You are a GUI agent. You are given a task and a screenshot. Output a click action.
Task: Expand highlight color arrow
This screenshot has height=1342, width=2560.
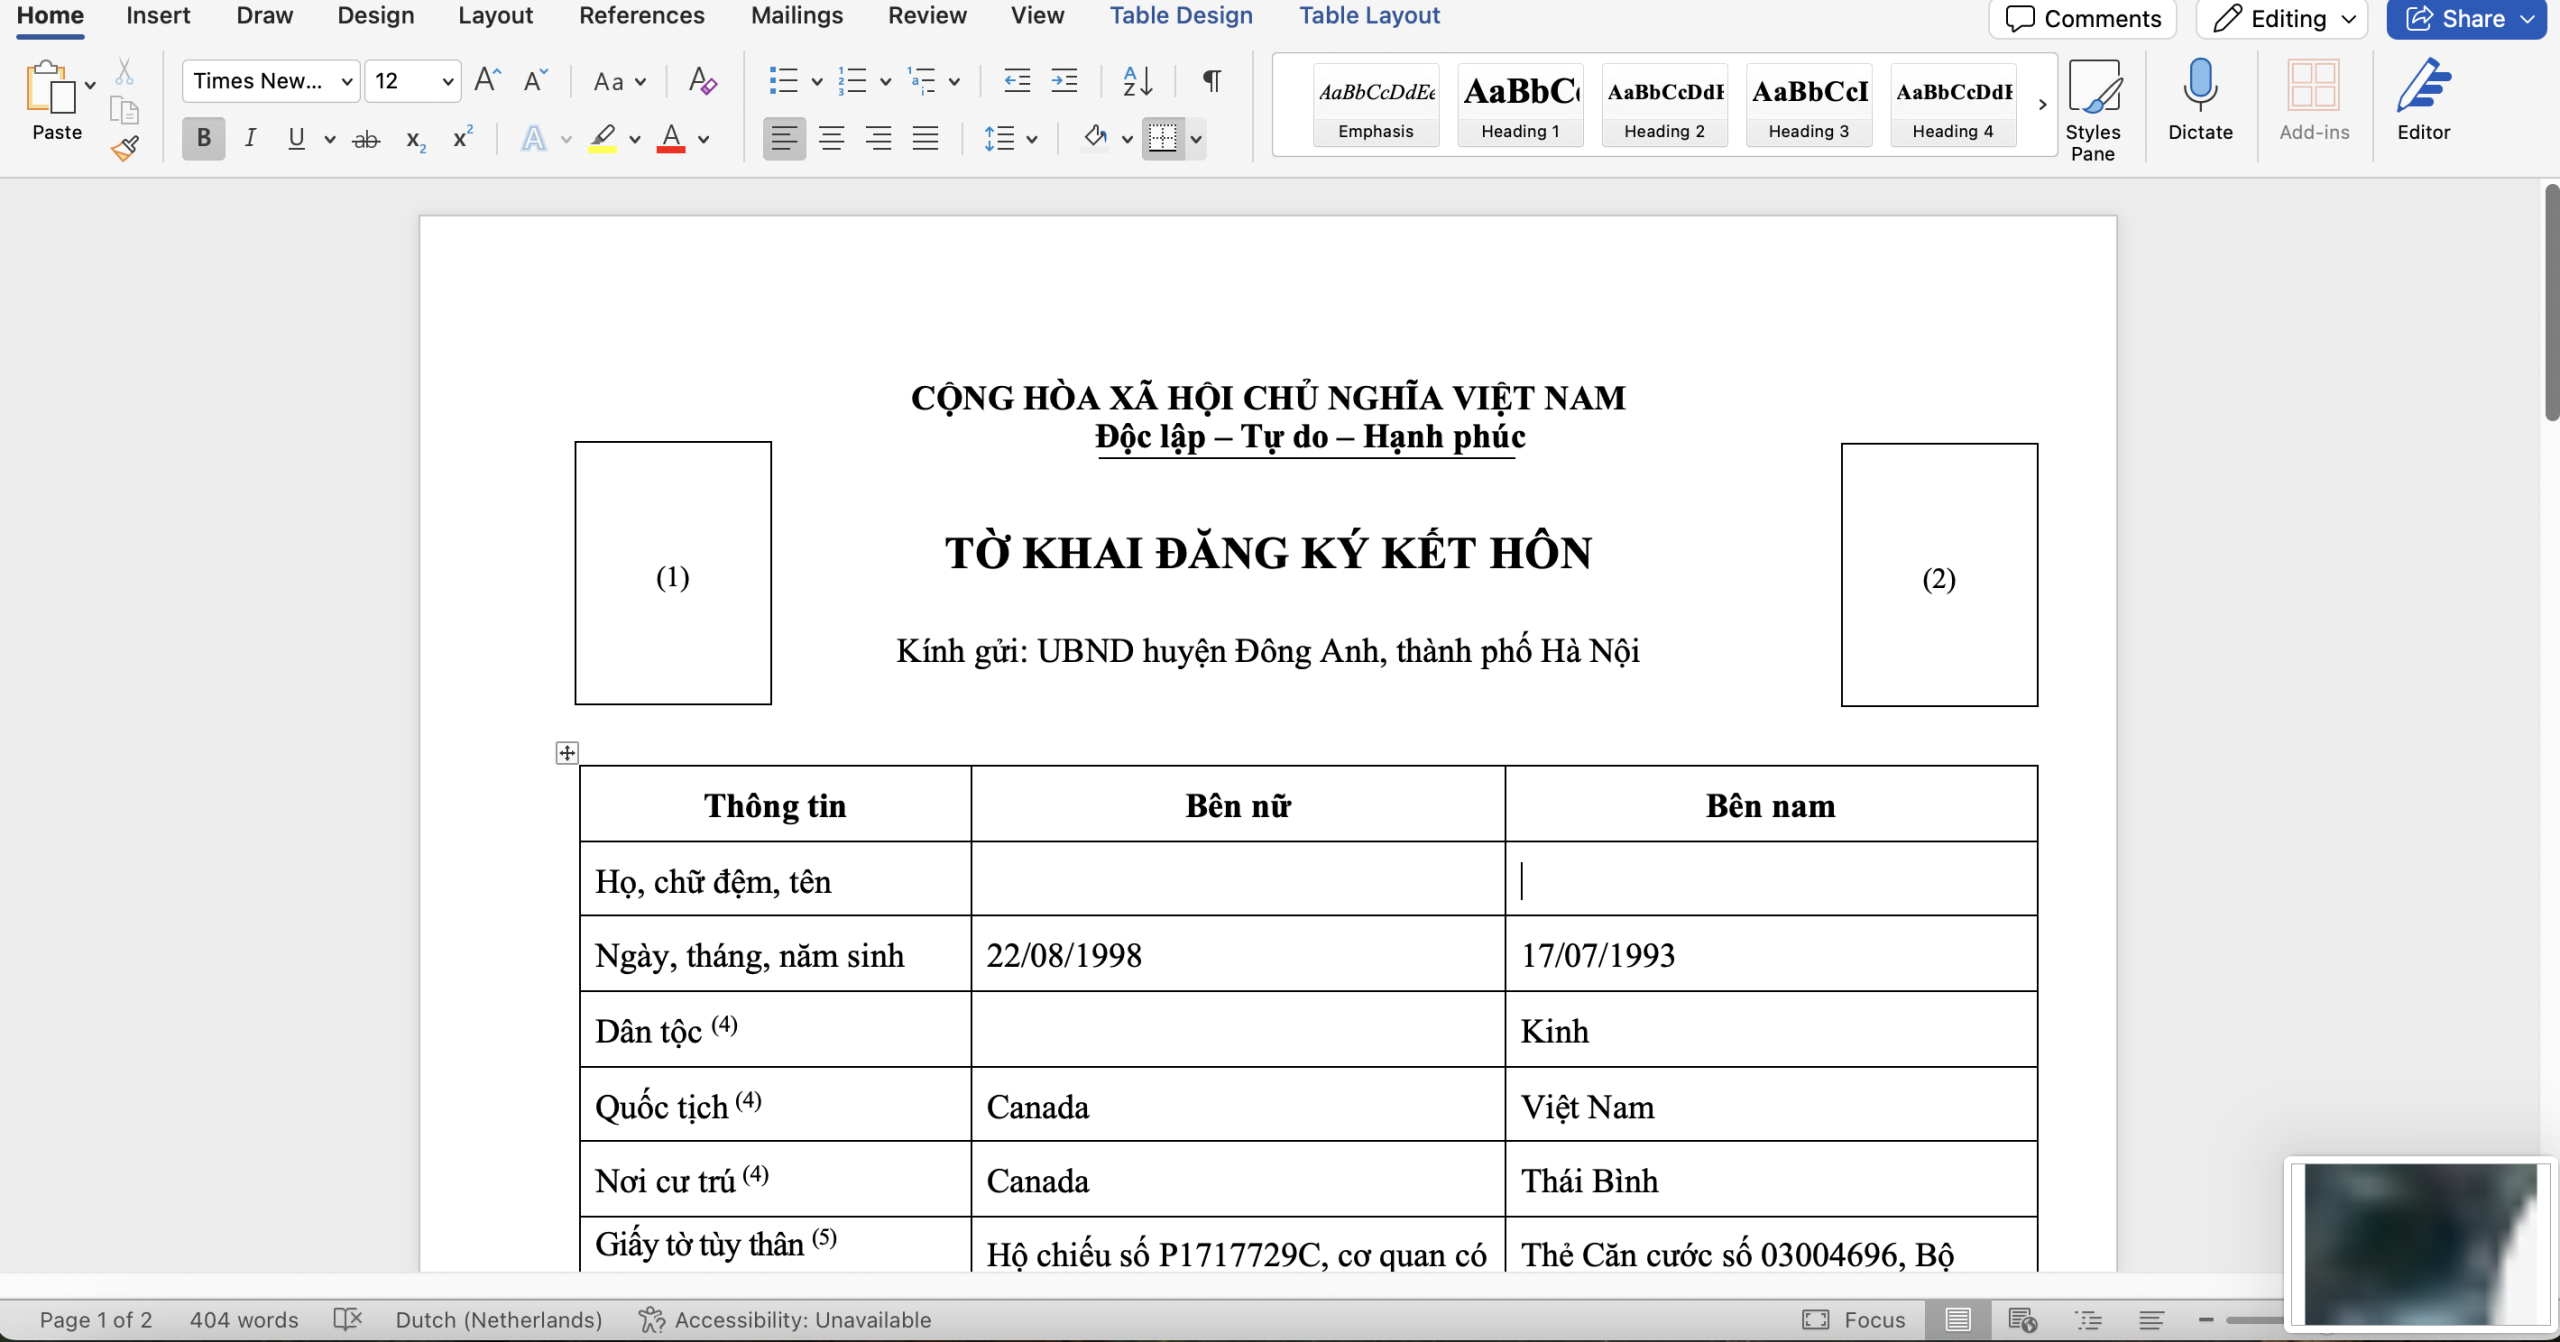coord(634,140)
